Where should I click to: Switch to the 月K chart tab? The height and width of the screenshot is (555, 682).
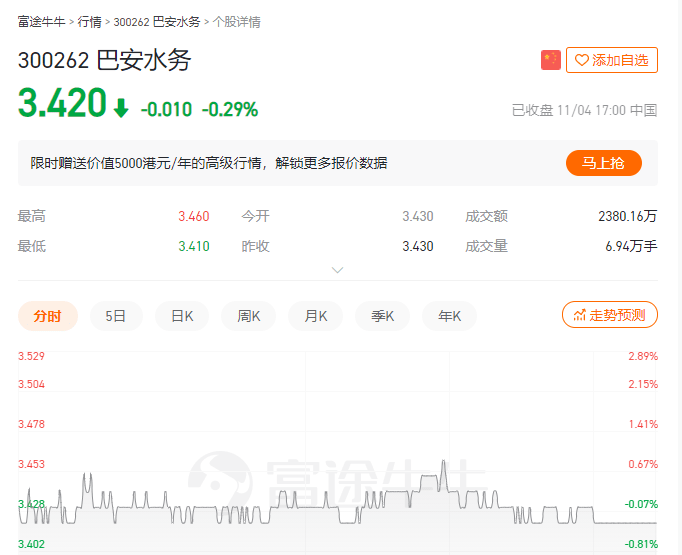(x=315, y=316)
